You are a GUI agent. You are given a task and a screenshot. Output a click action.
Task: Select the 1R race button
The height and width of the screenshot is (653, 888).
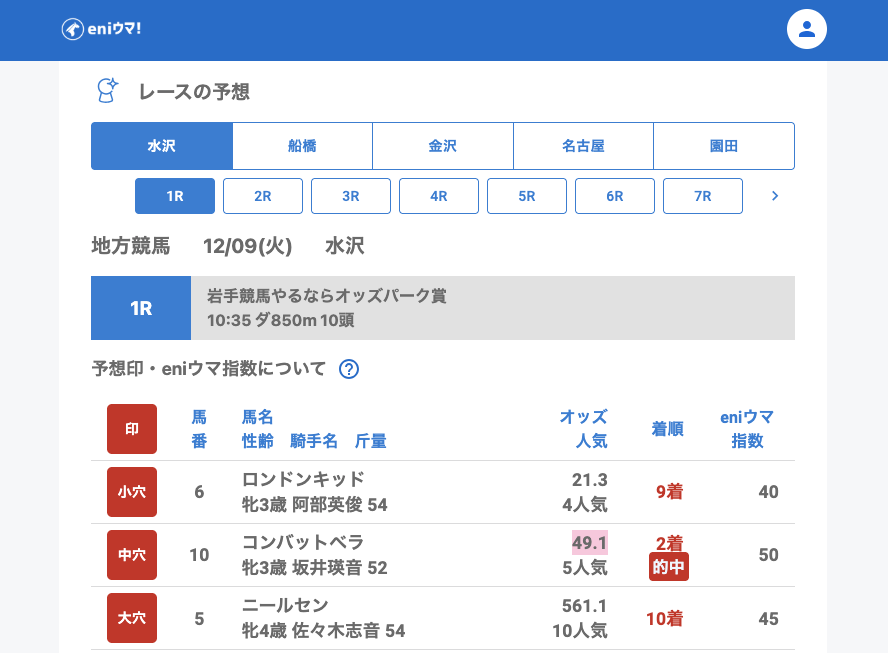pyautogui.click(x=175, y=196)
